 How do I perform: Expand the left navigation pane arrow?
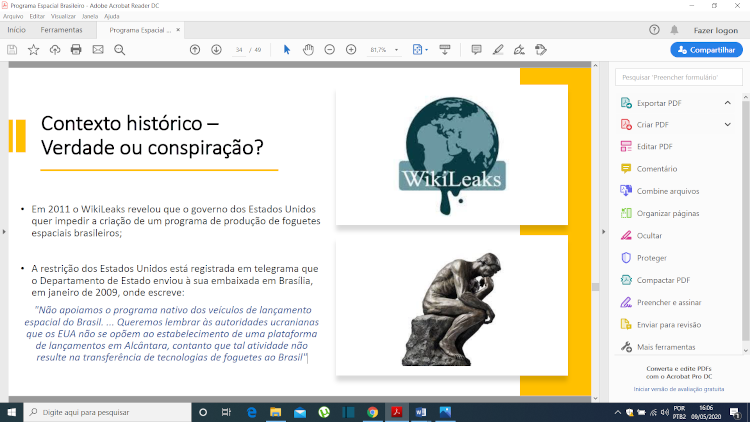click(x=4, y=232)
